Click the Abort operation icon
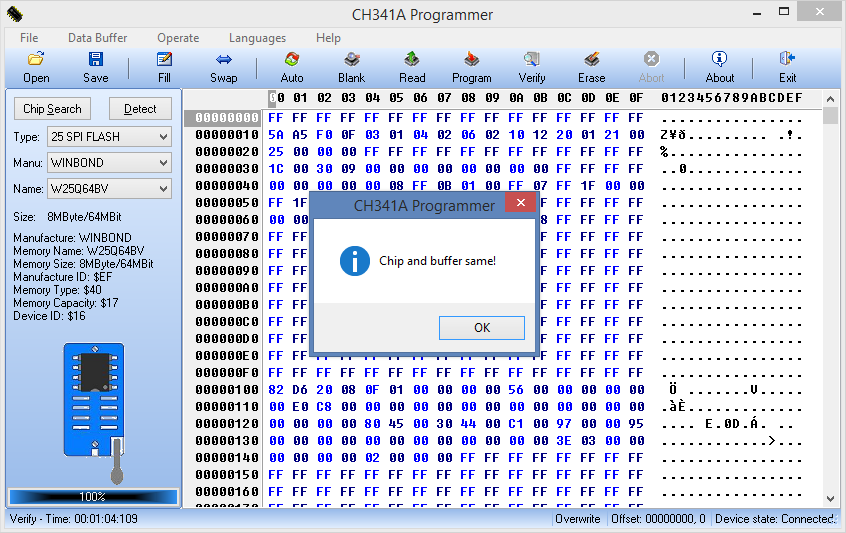Viewport: 846px width, 533px height. 651,59
